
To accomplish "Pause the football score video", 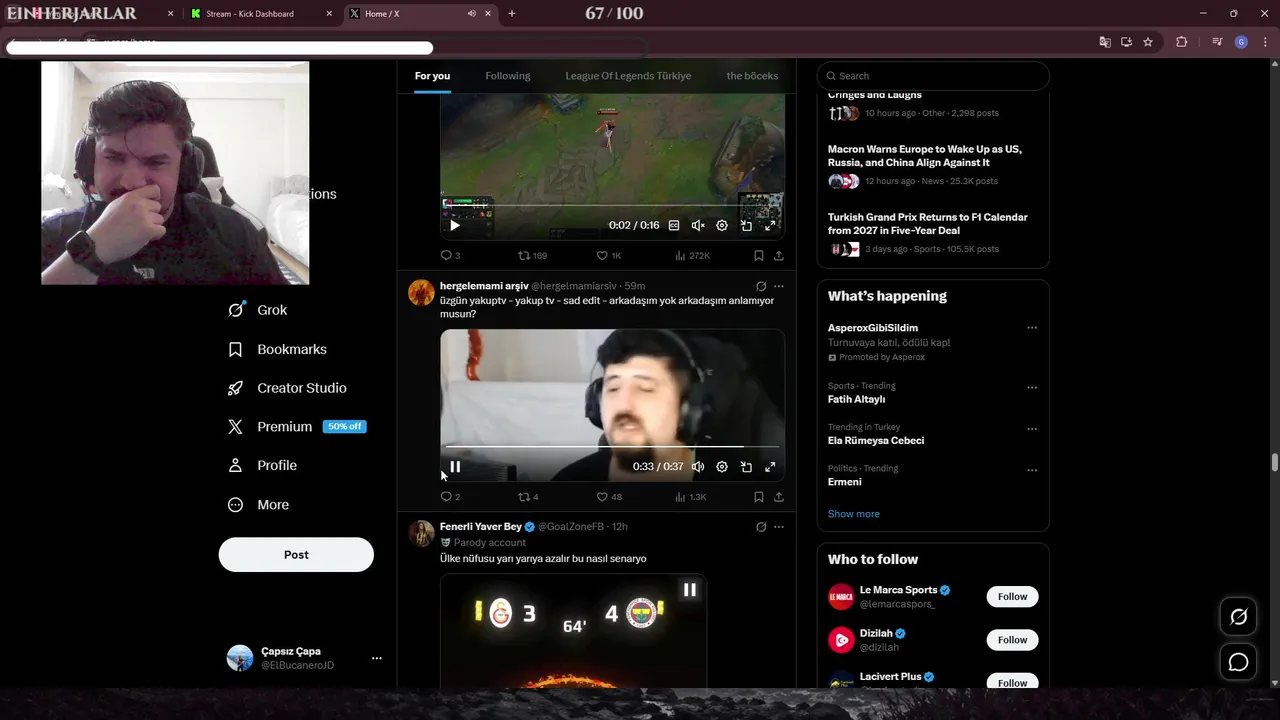I will tap(689, 590).
